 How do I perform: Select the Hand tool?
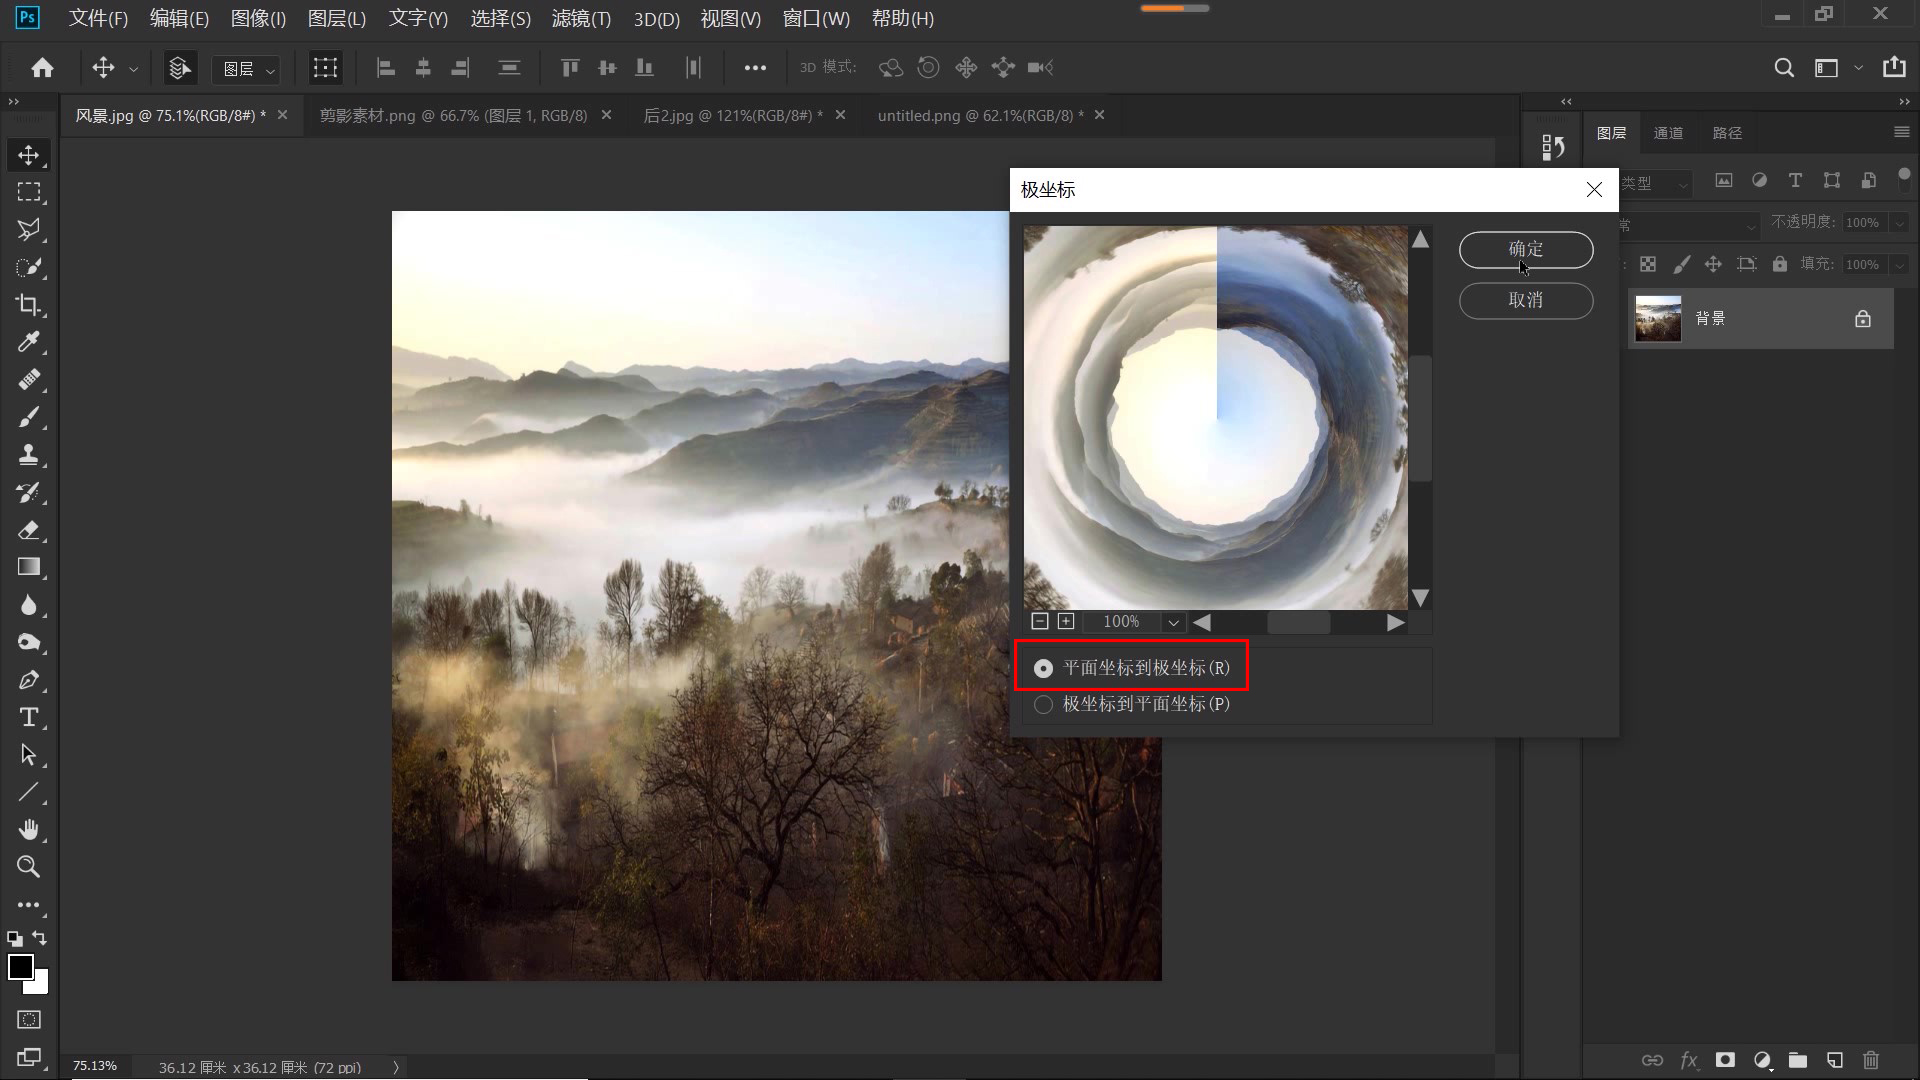pos(28,829)
